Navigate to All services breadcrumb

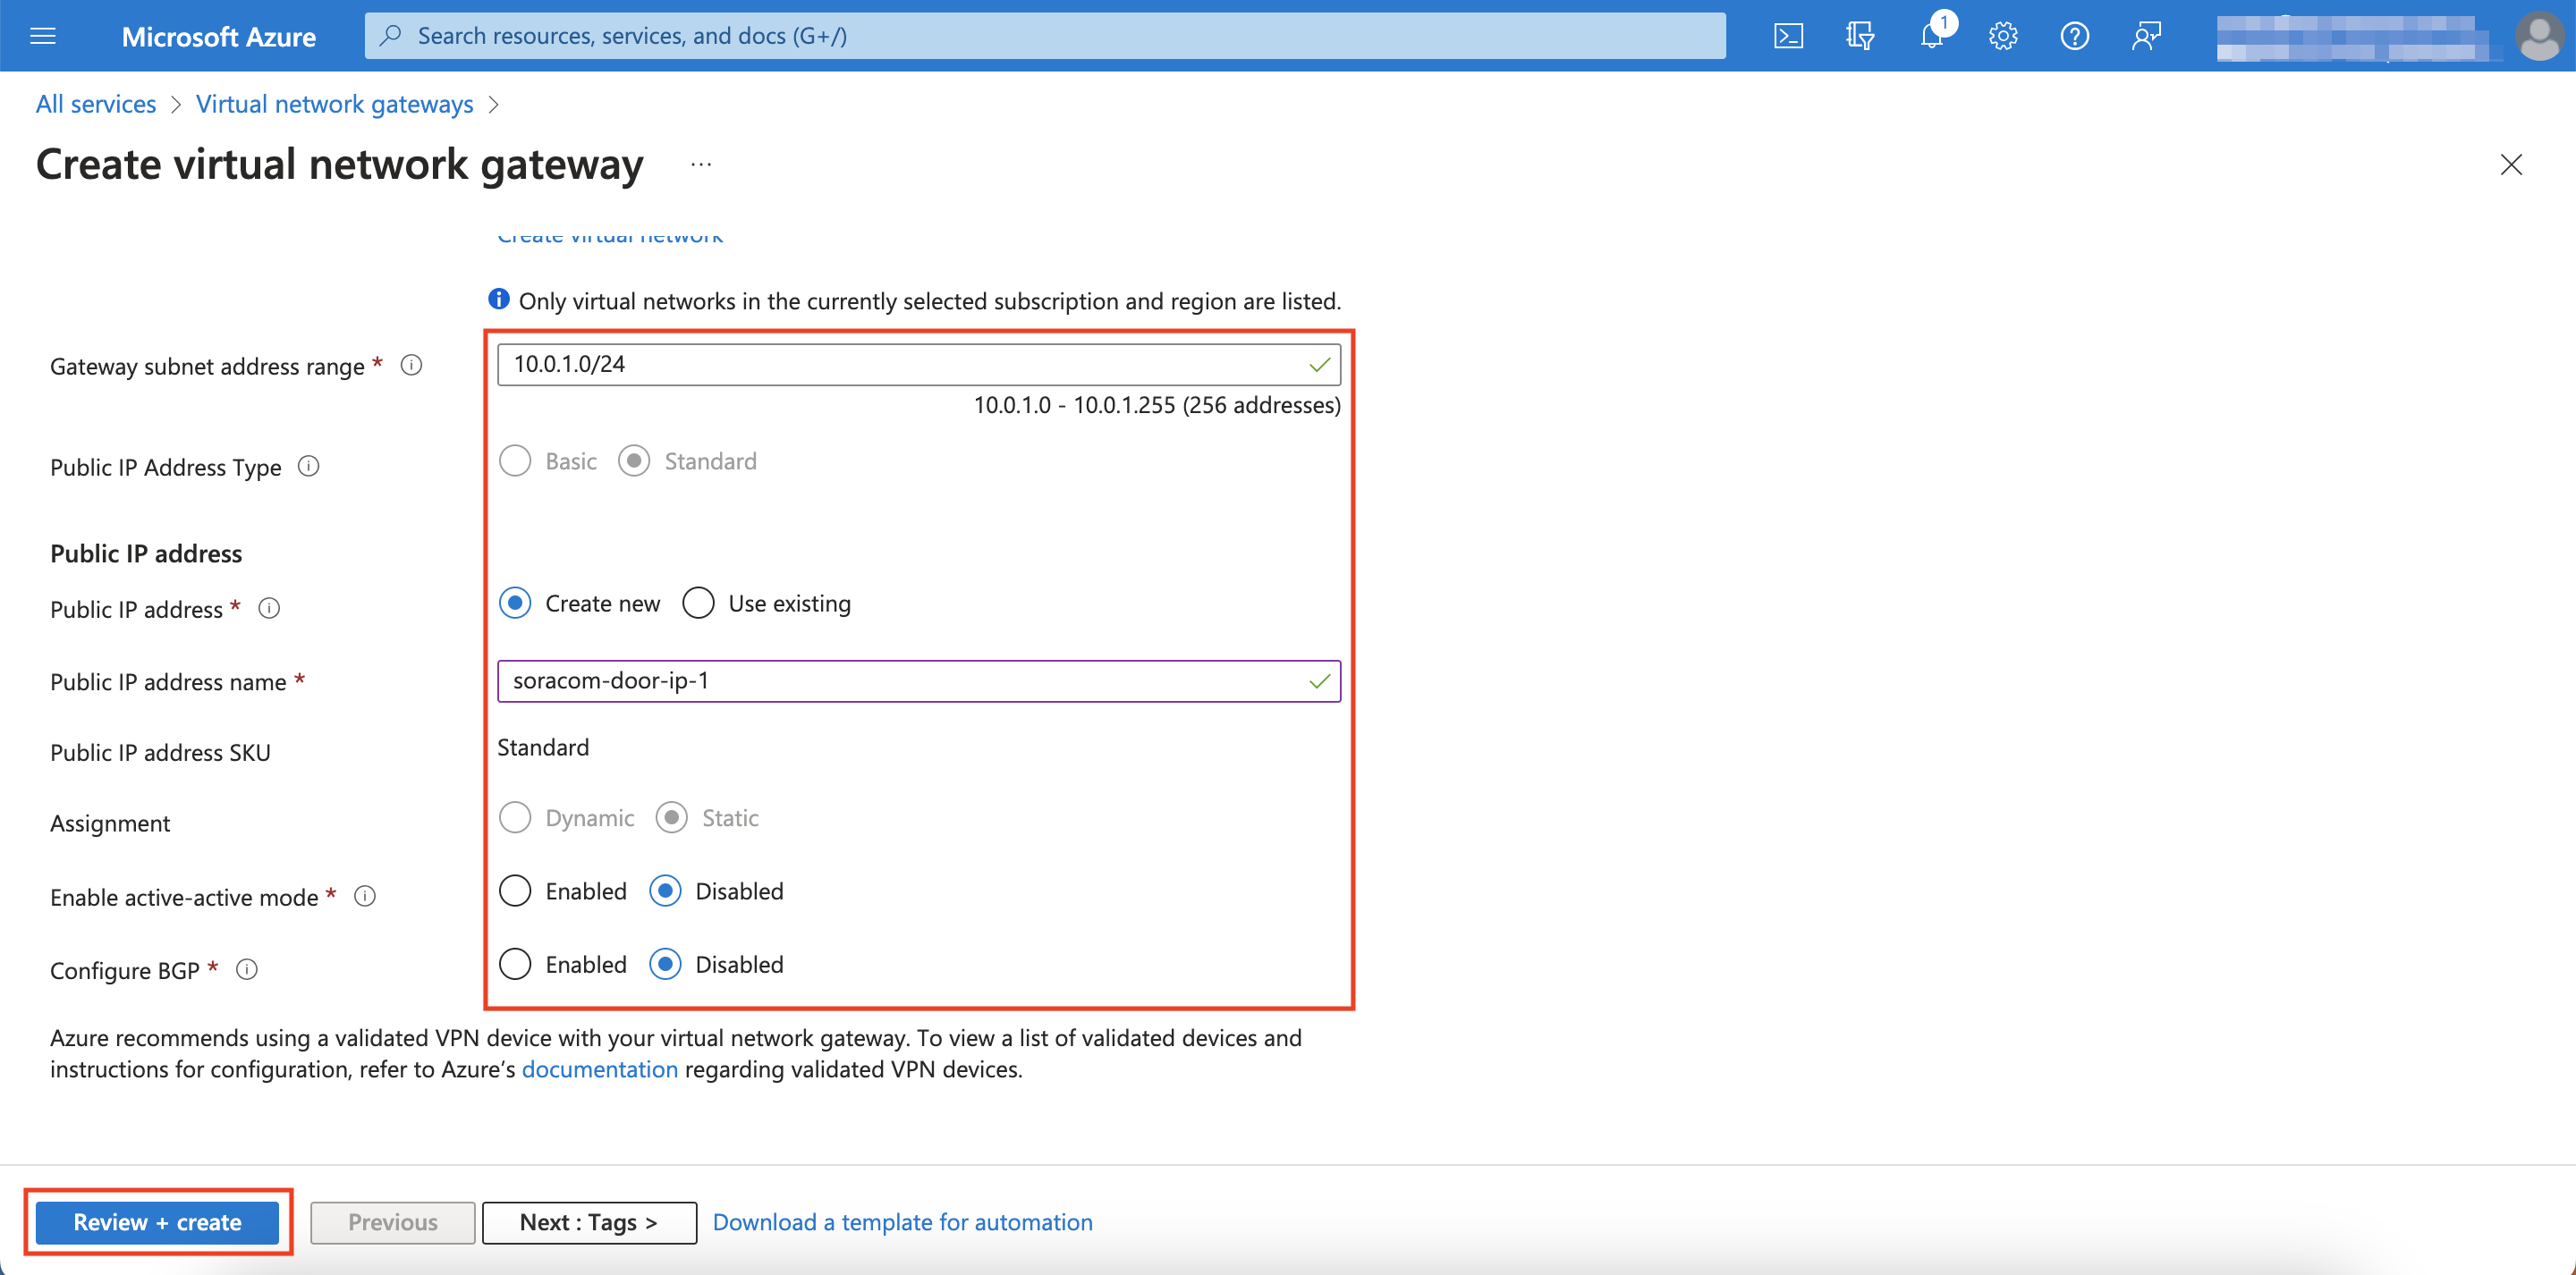pos(95,103)
